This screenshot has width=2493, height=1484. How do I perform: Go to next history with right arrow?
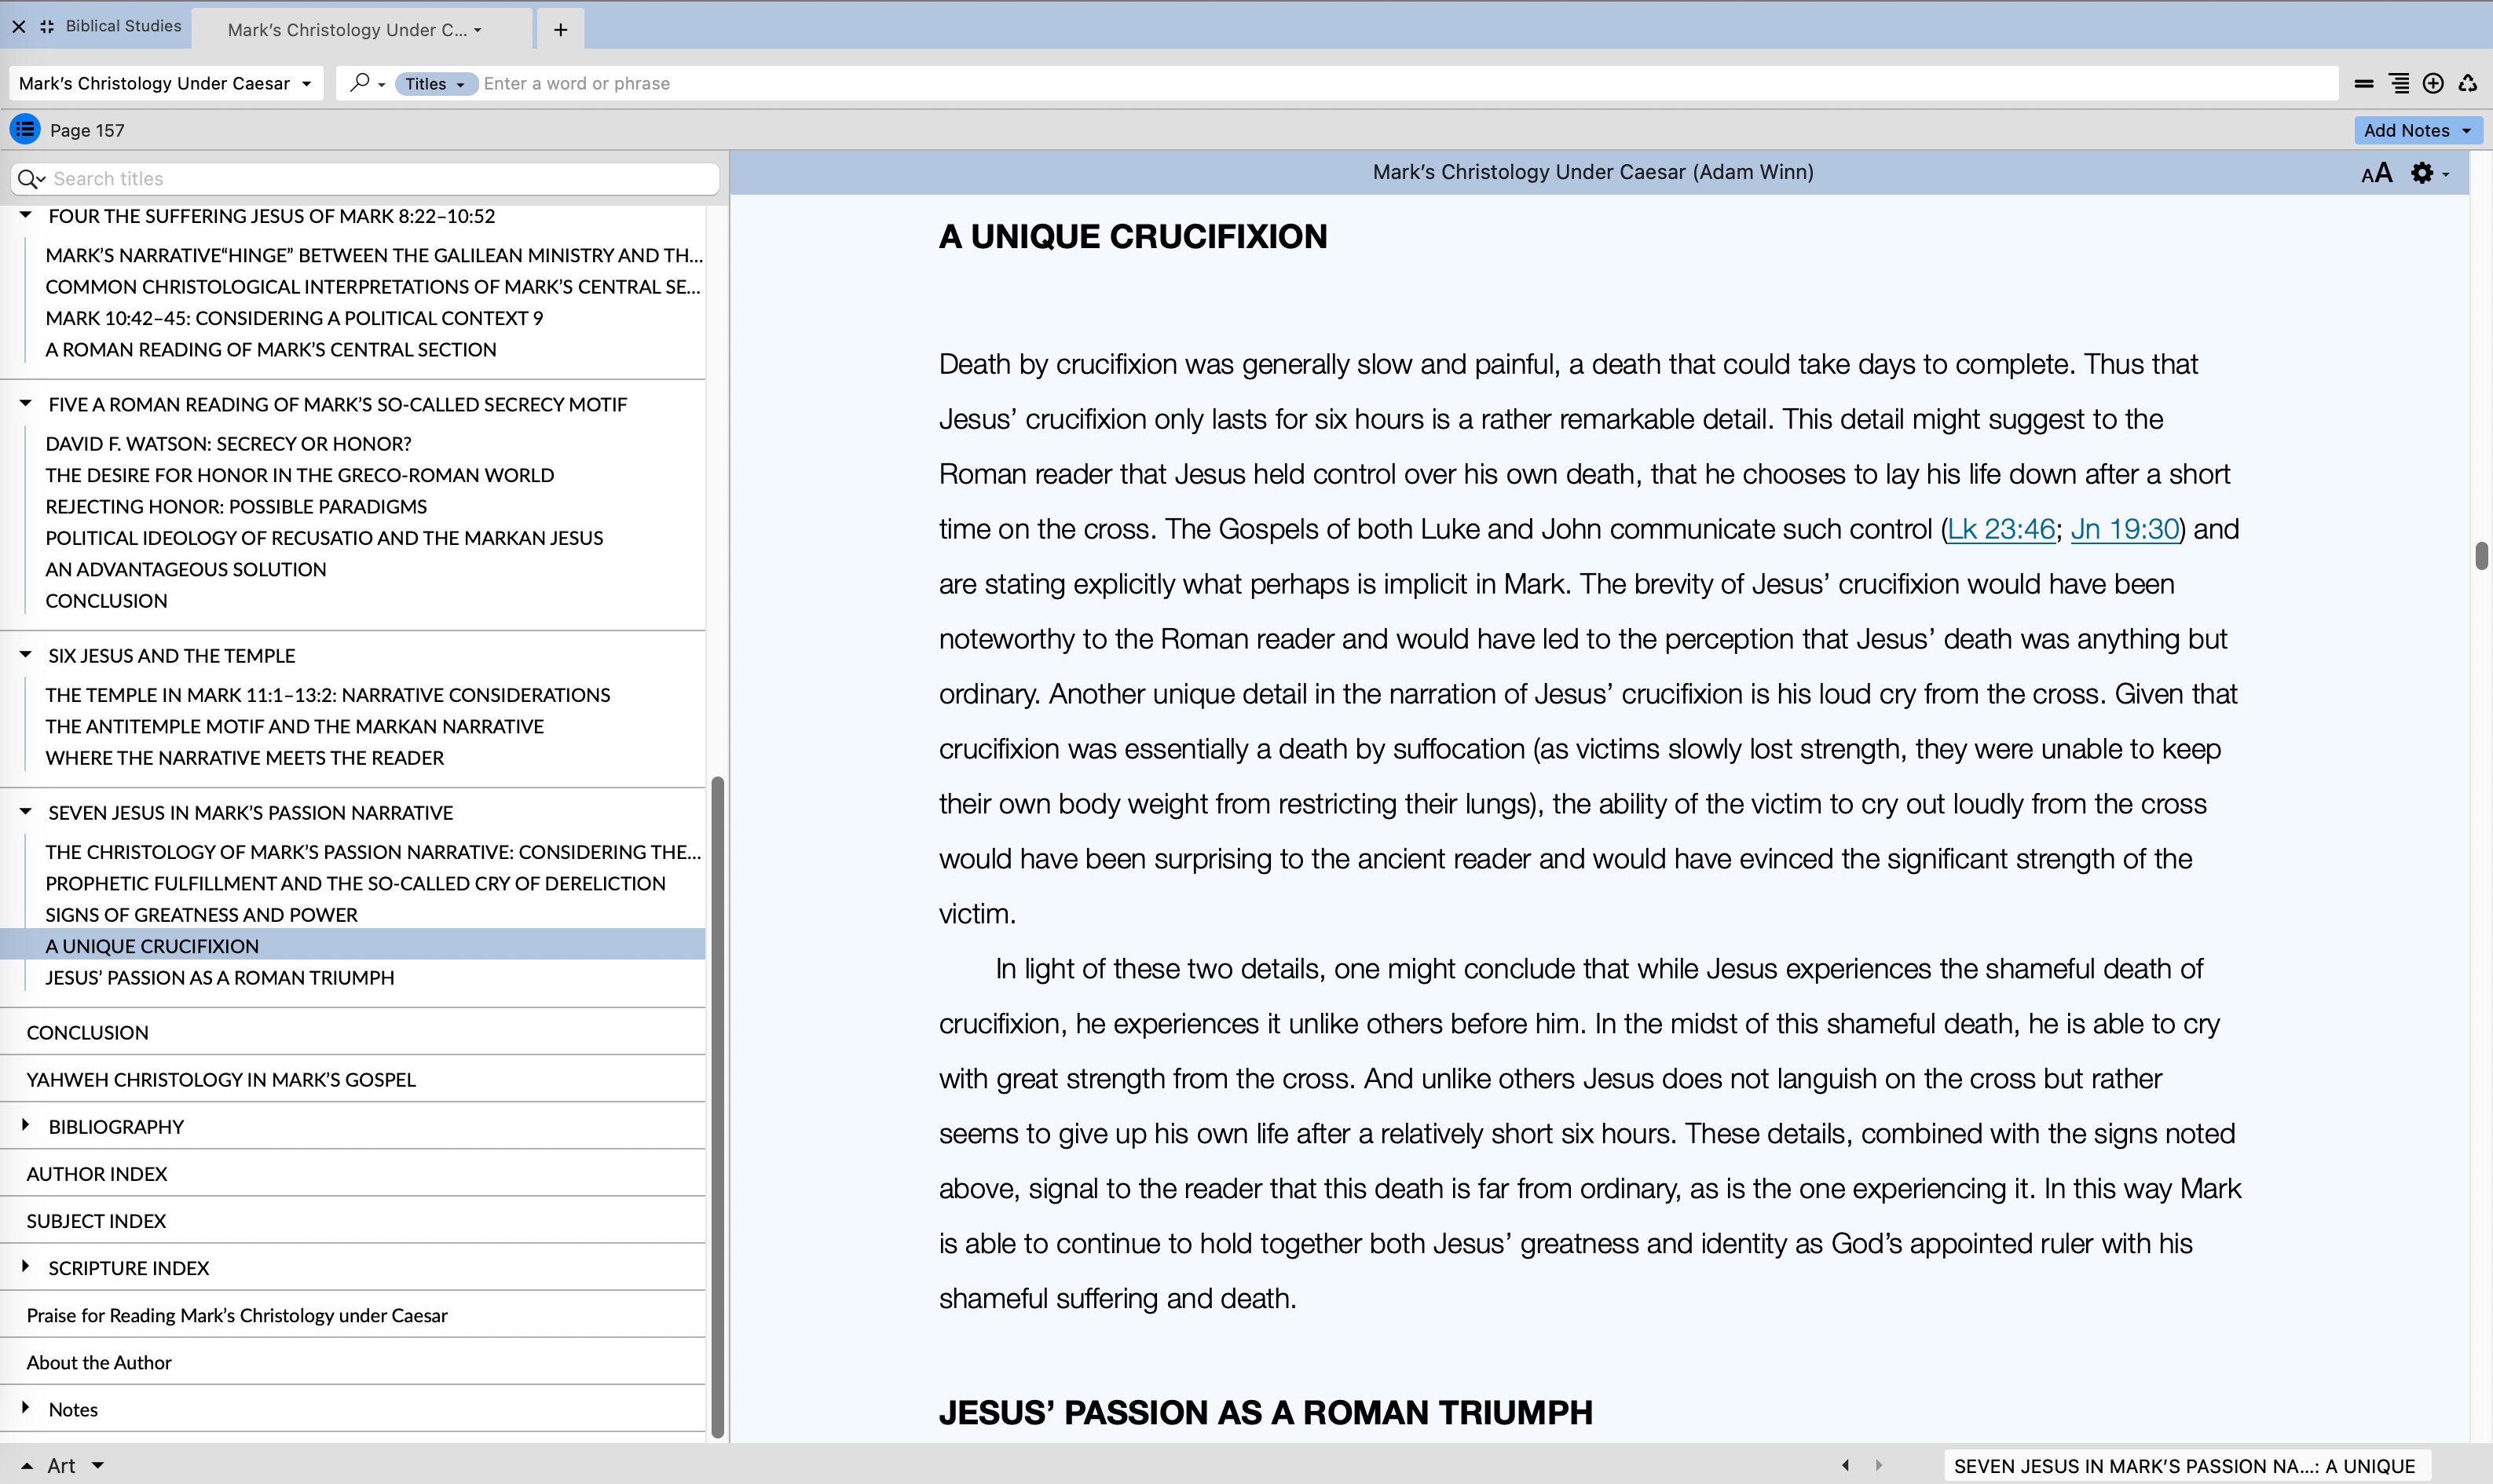(x=1878, y=1465)
